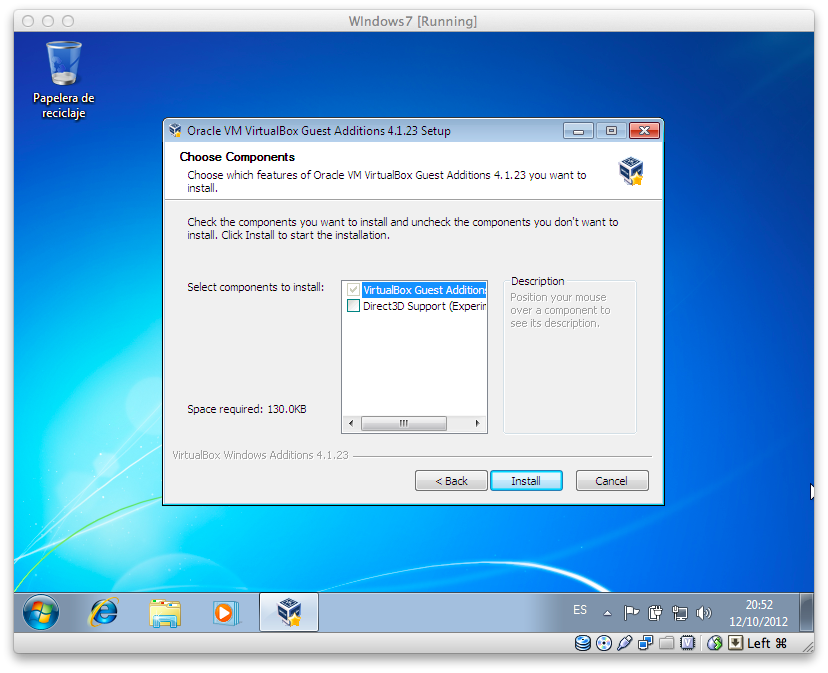Image resolution: width=828 pixels, height=673 pixels.
Task: Click the Install button
Action: (526, 481)
